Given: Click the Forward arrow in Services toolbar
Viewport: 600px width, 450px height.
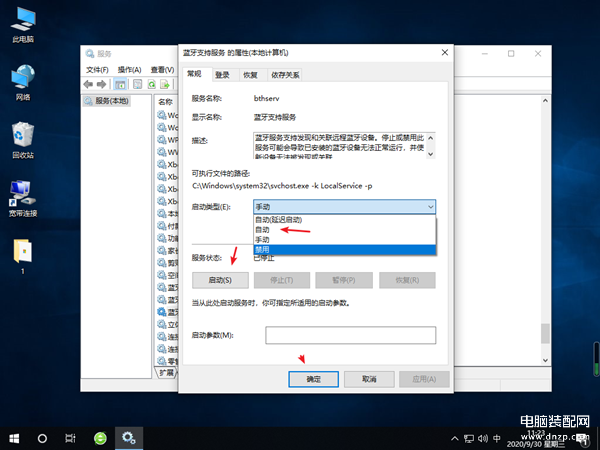Looking at the screenshot, I should 101,84.
